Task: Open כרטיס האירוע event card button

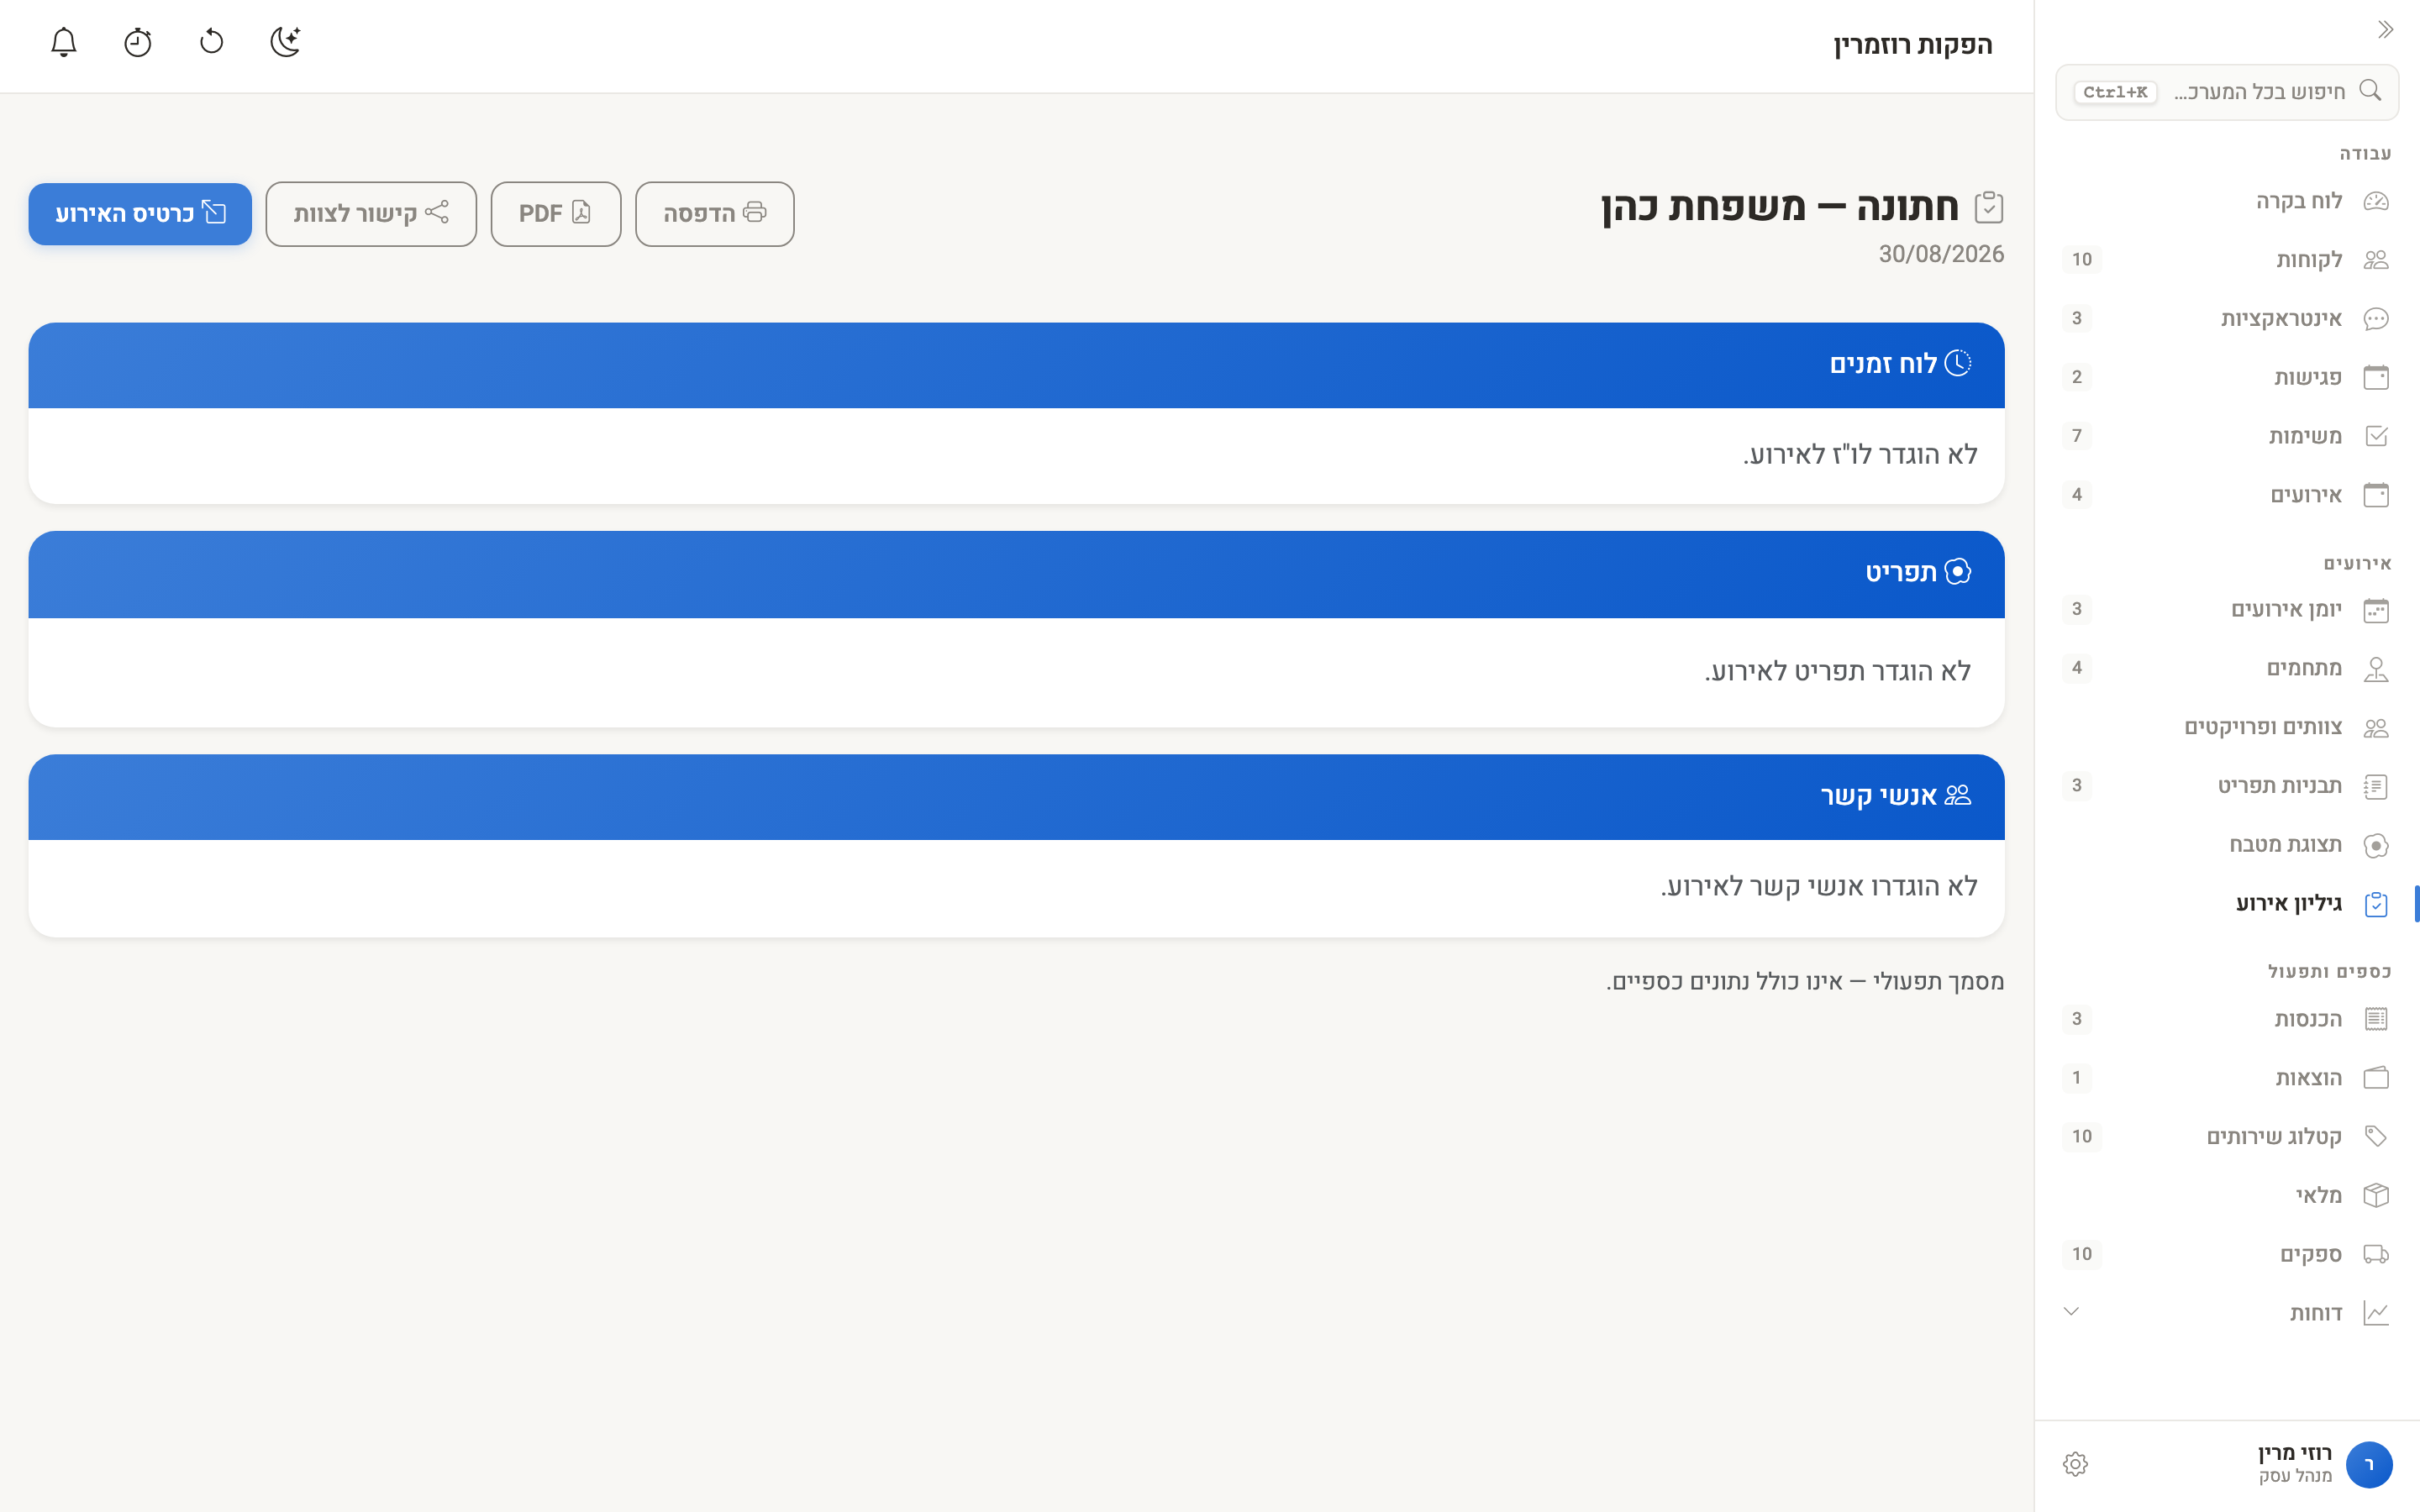Action: tap(140, 213)
